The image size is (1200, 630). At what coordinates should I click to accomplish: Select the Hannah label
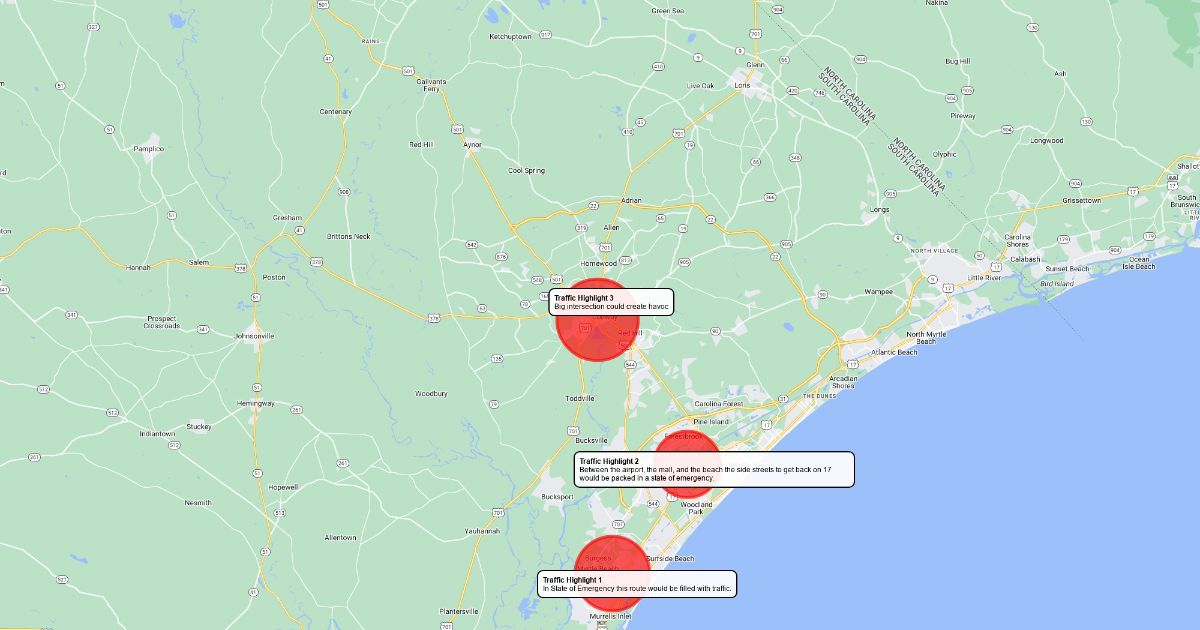click(x=138, y=267)
